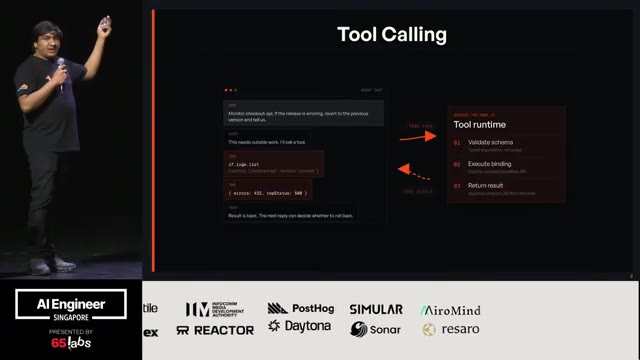The image size is (640, 360).
Task: Click the "Monitor checkout-api" user message
Action: (304, 113)
